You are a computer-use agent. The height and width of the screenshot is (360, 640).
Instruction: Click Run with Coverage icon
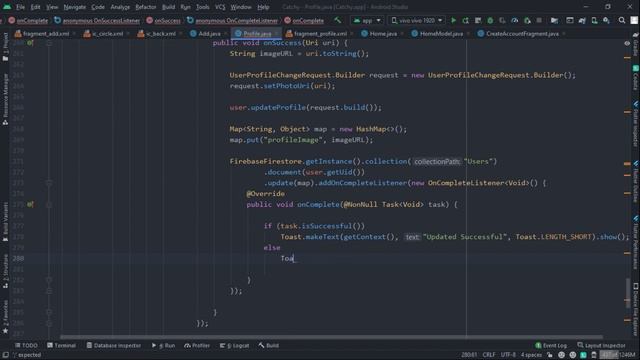502,20
